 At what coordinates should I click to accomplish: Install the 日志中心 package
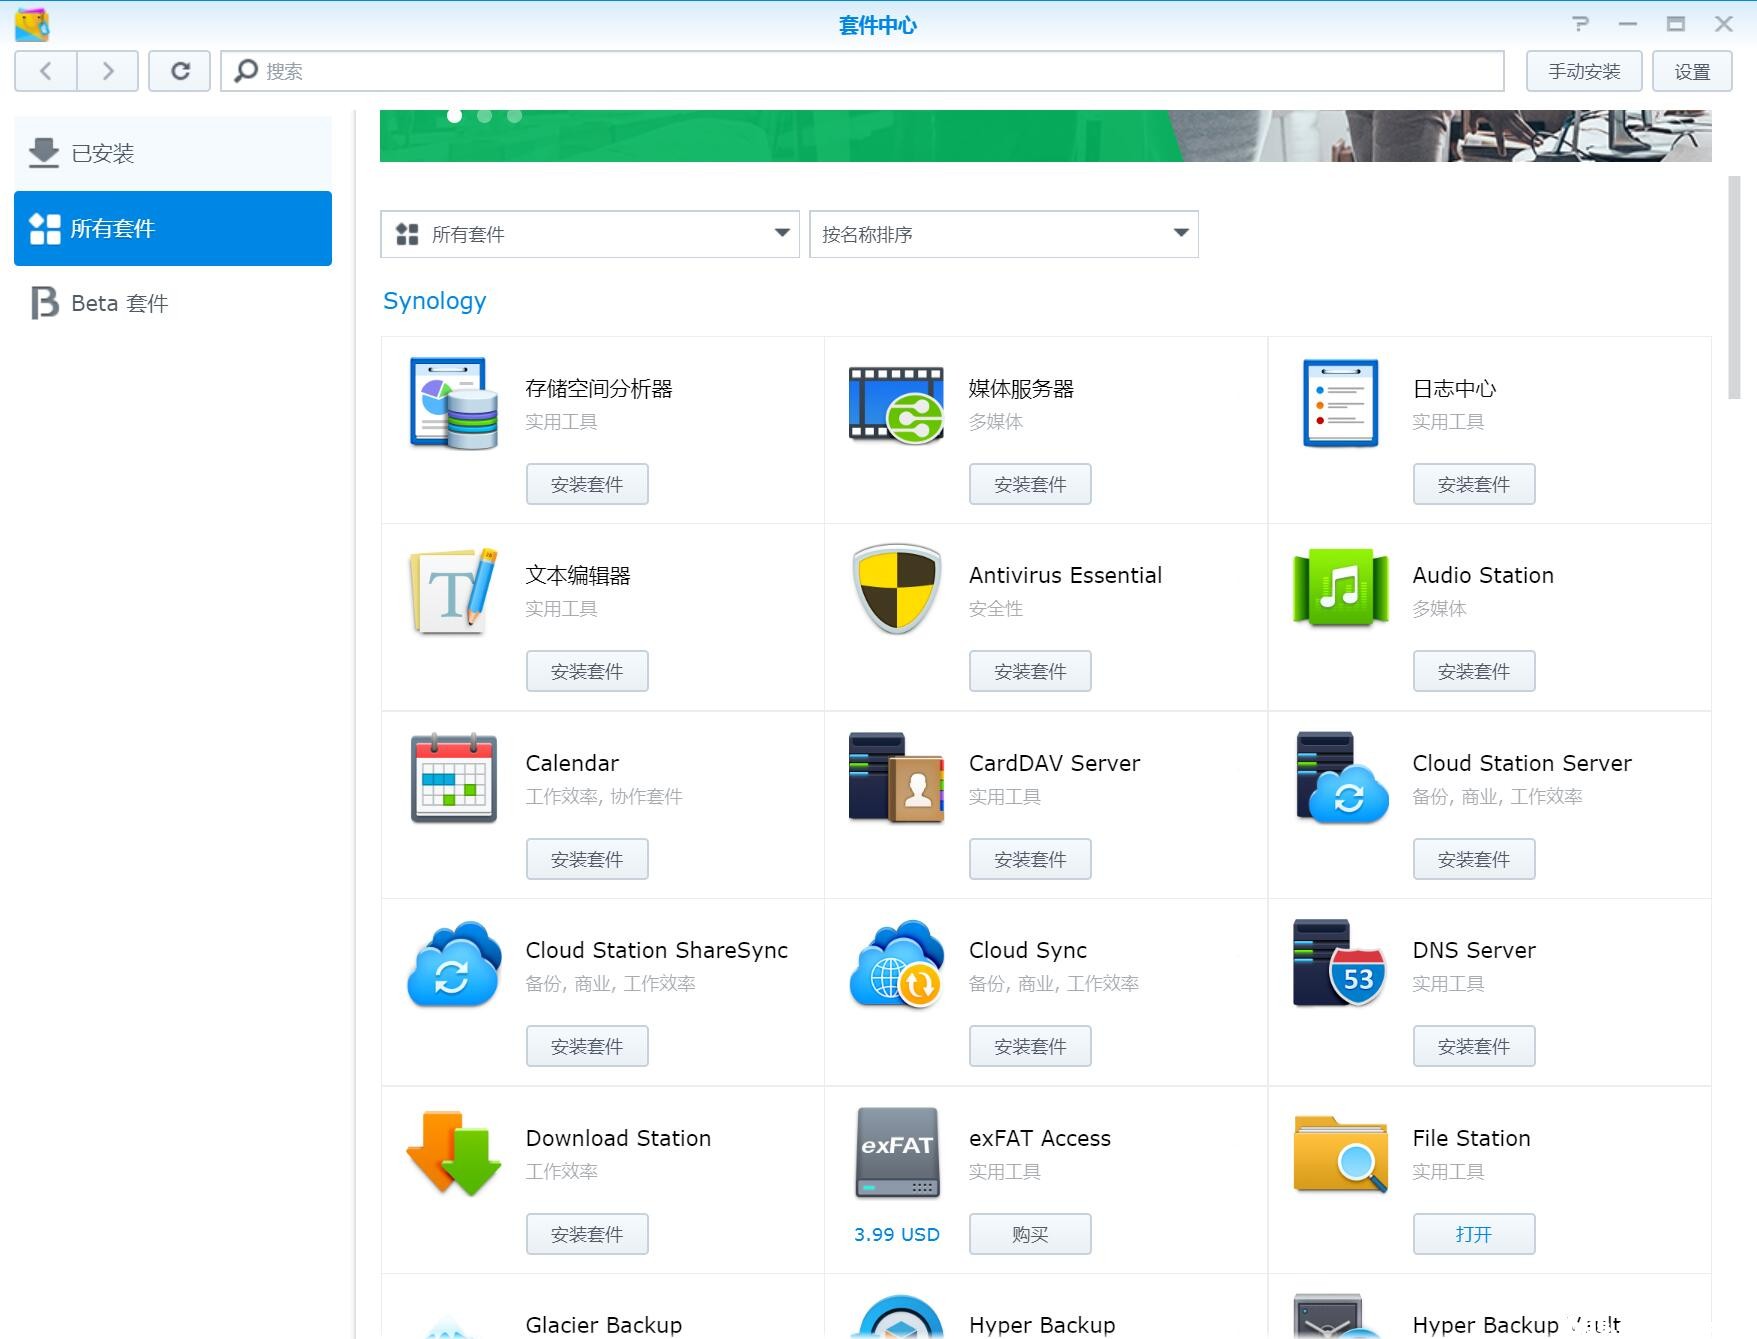pyautogui.click(x=1474, y=484)
